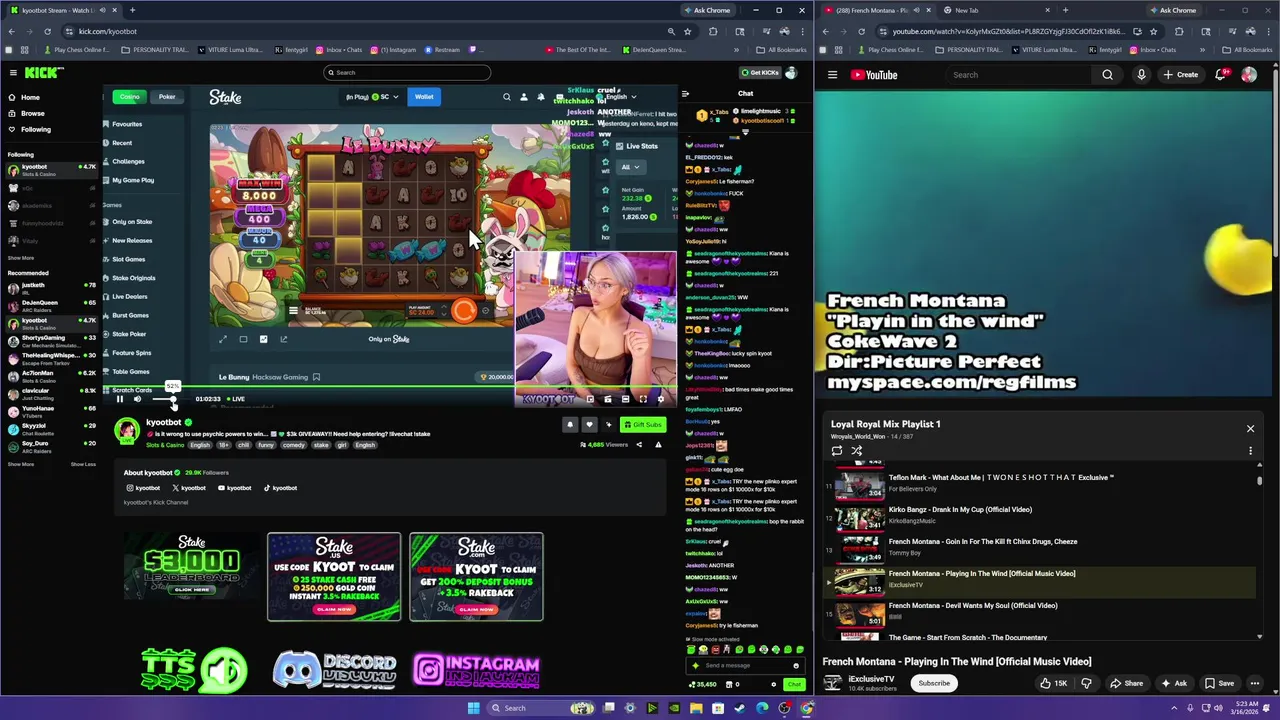The width and height of the screenshot is (1280, 720).
Task: Click the Kick logo
Action: (x=44, y=72)
